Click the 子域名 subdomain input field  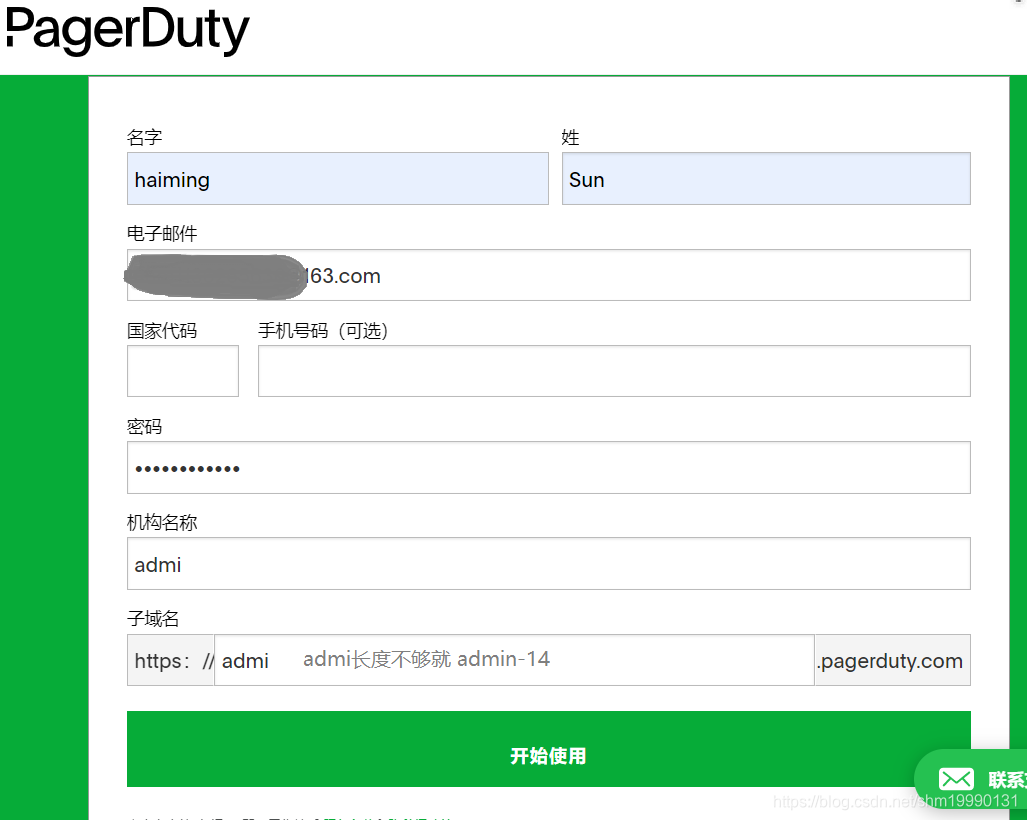pos(514,660)
